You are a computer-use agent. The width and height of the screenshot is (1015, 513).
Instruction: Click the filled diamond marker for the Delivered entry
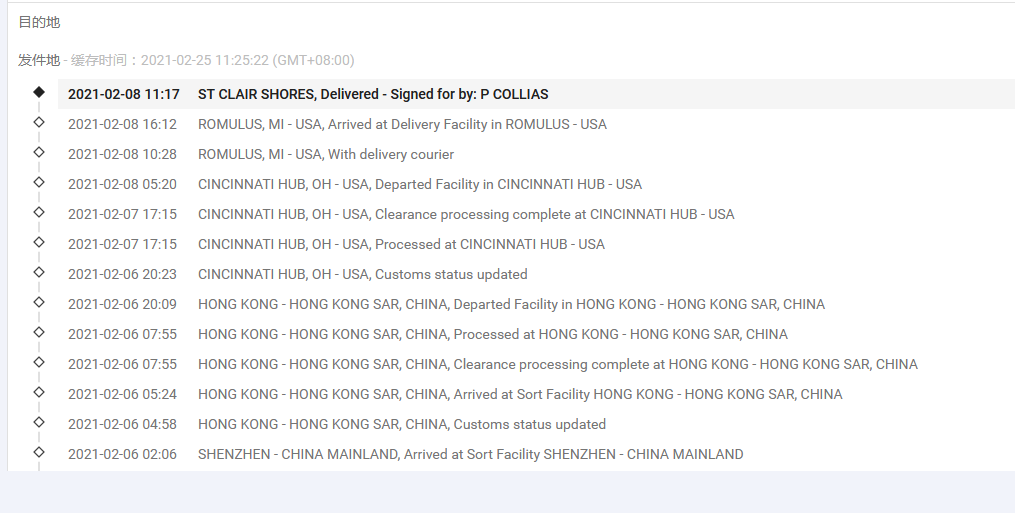click(39, 92)
